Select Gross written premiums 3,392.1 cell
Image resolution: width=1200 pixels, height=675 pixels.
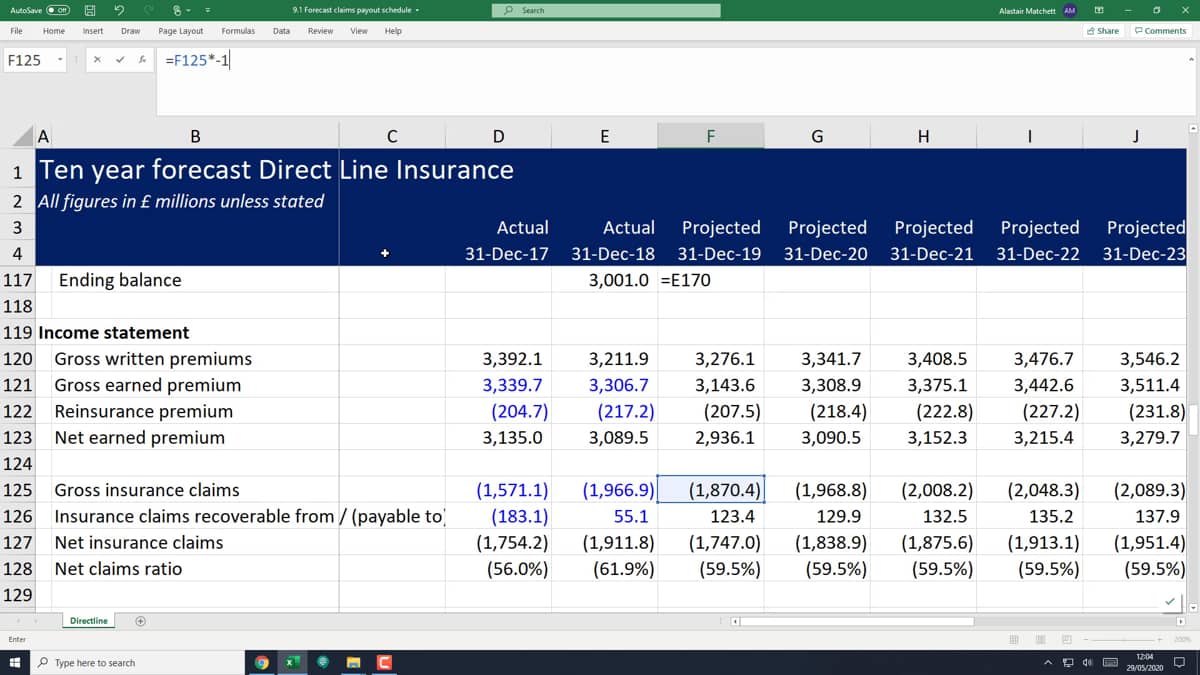pos(498,359)
